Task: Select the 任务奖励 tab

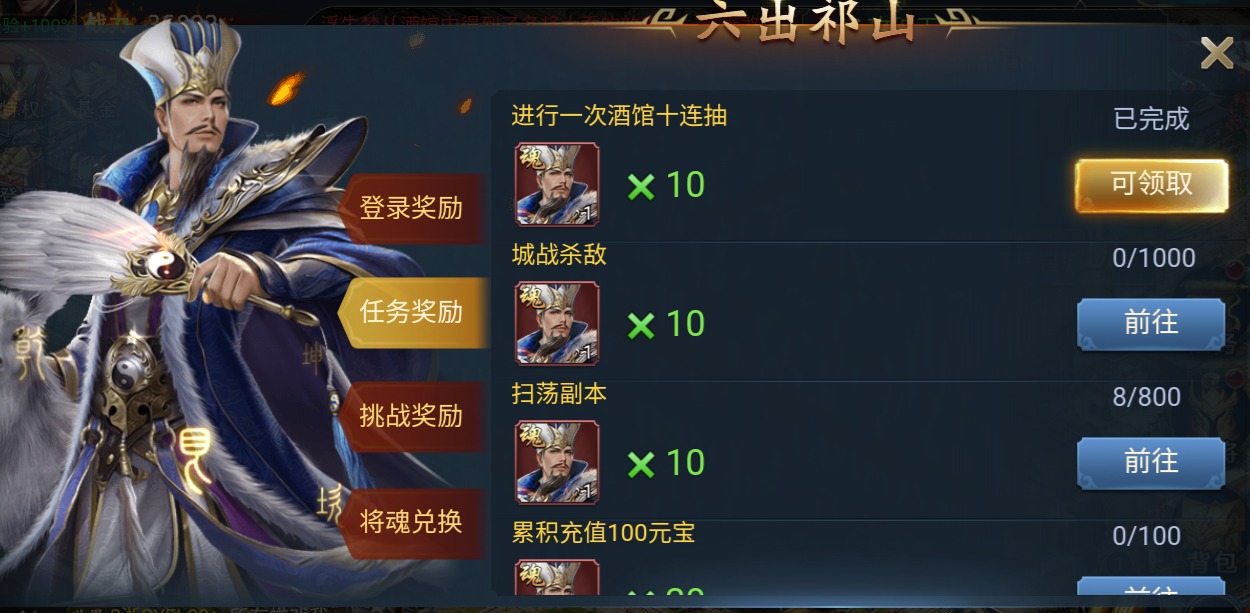Action: tap(412, 312)
